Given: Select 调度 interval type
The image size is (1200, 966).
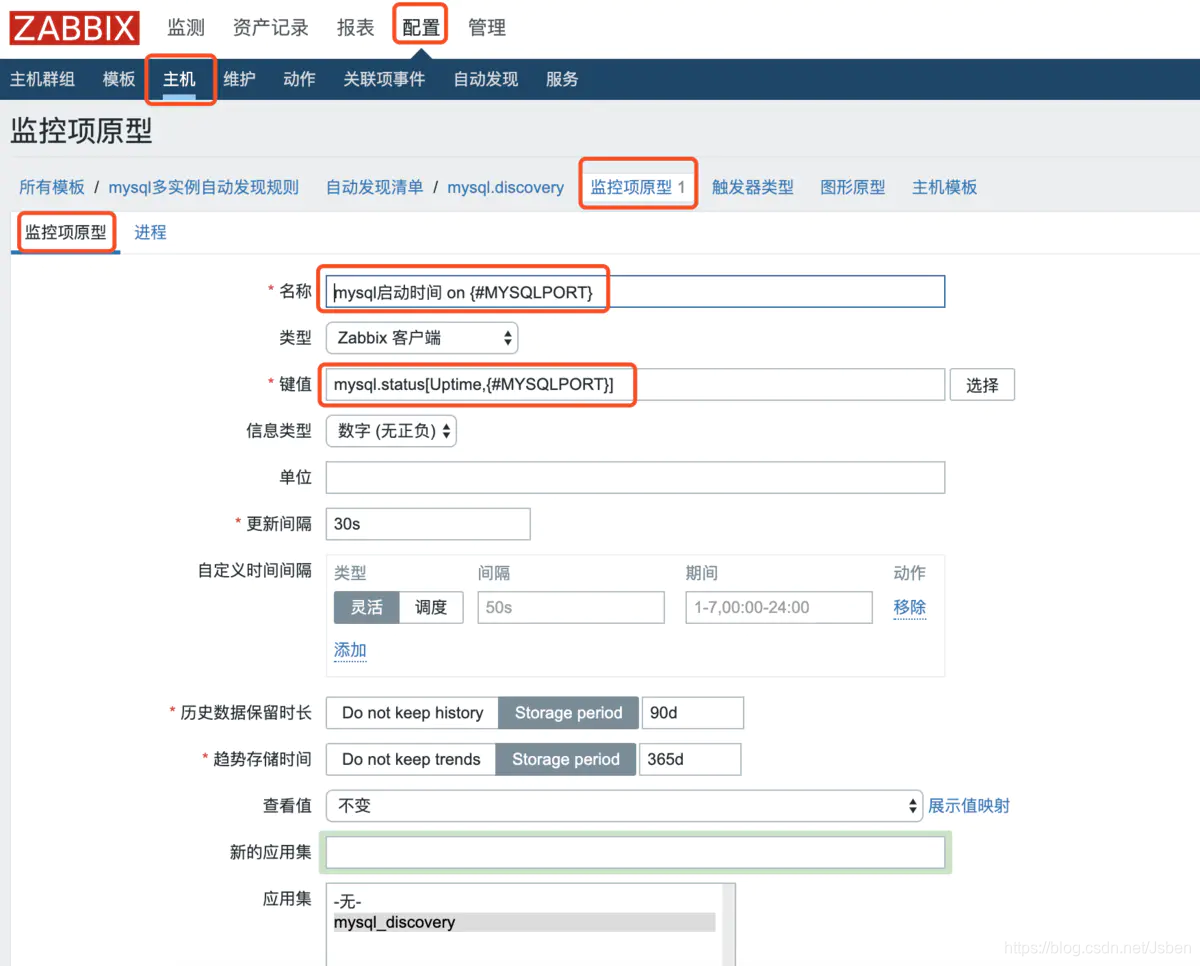Looking at the screenshot, I should click(431, 607).
